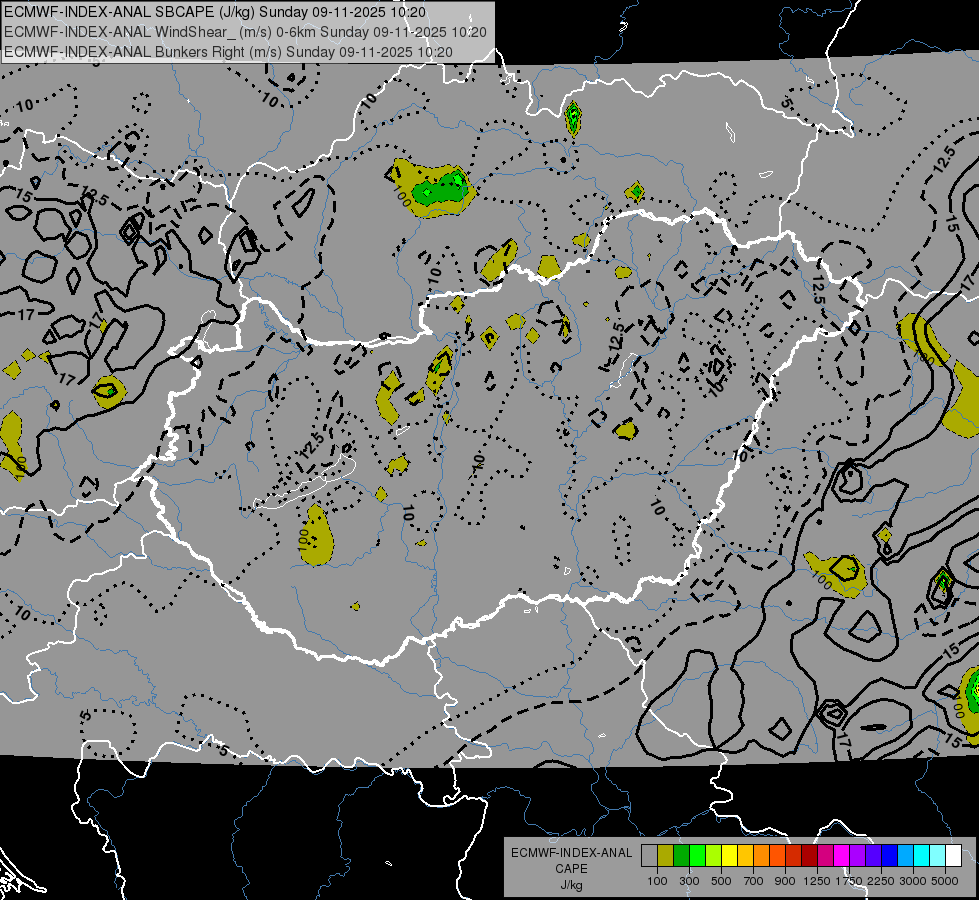This screenshot has height=900, width=979.
Task: Pick the dark green legend swatch
Action: point(681,855)
